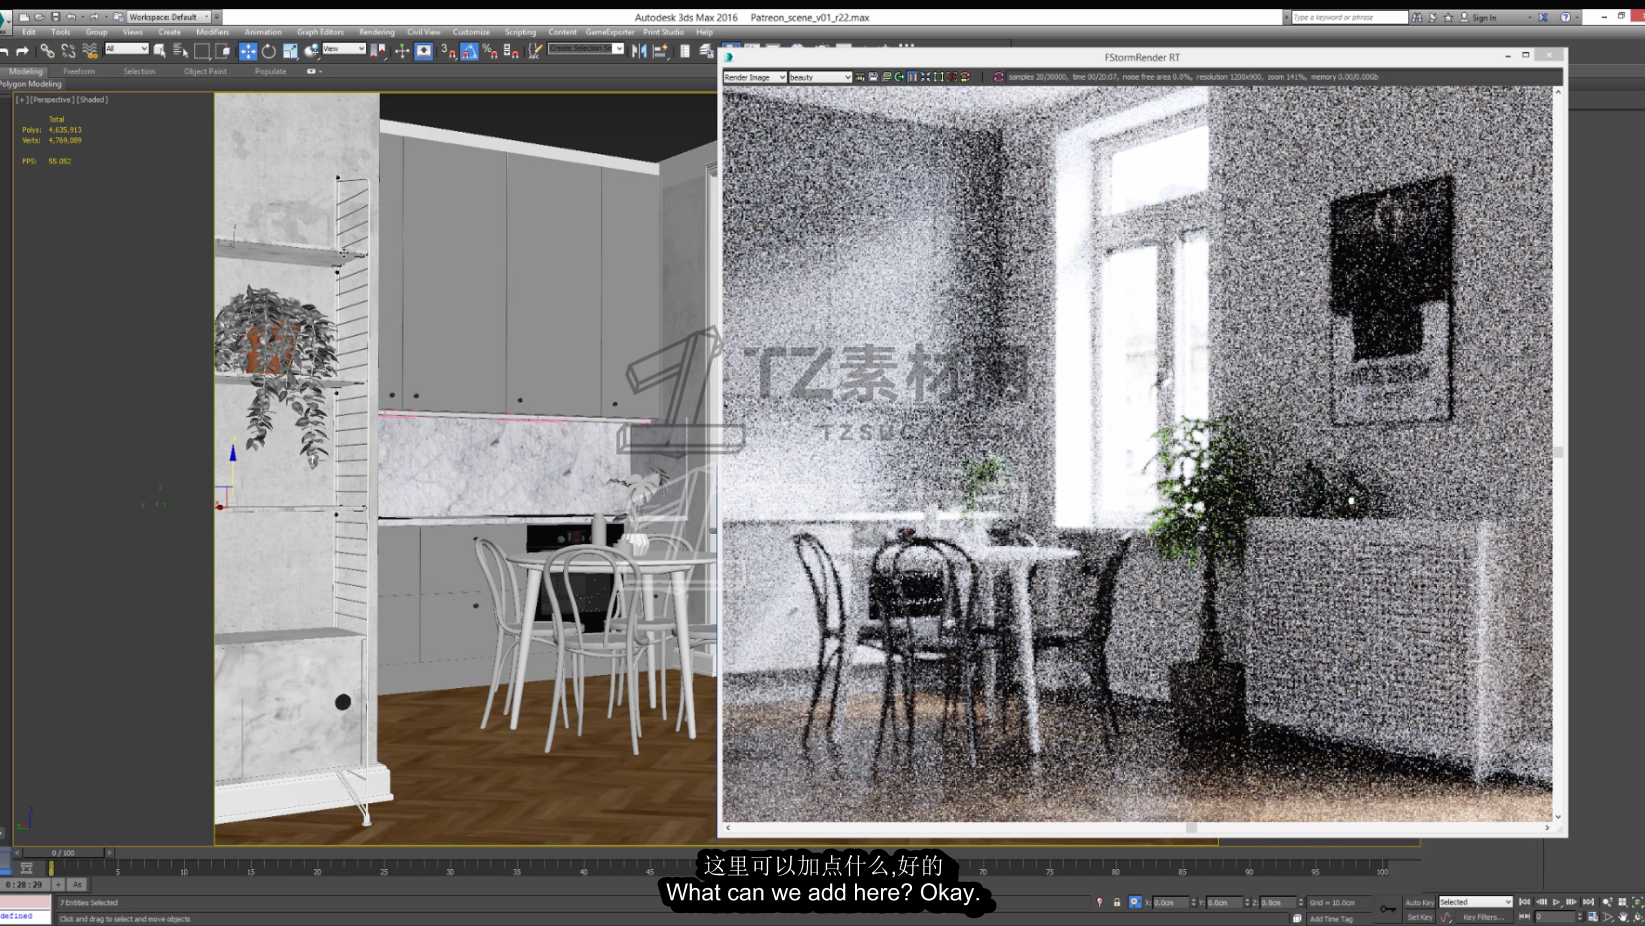Open the Customize menu
1645x926 pixels.
[471, 32]
